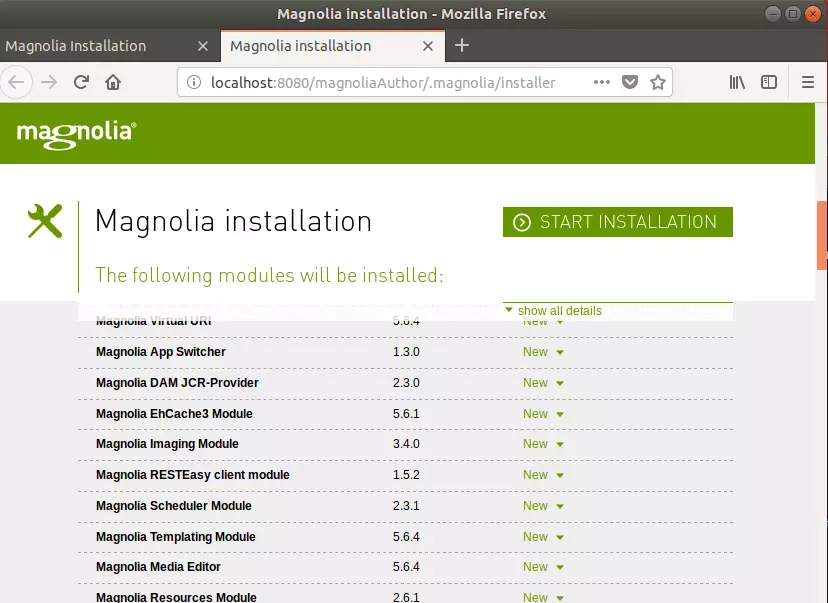Close the Firefox window
This screenshot has width=828, height=603.
[813, 14]
